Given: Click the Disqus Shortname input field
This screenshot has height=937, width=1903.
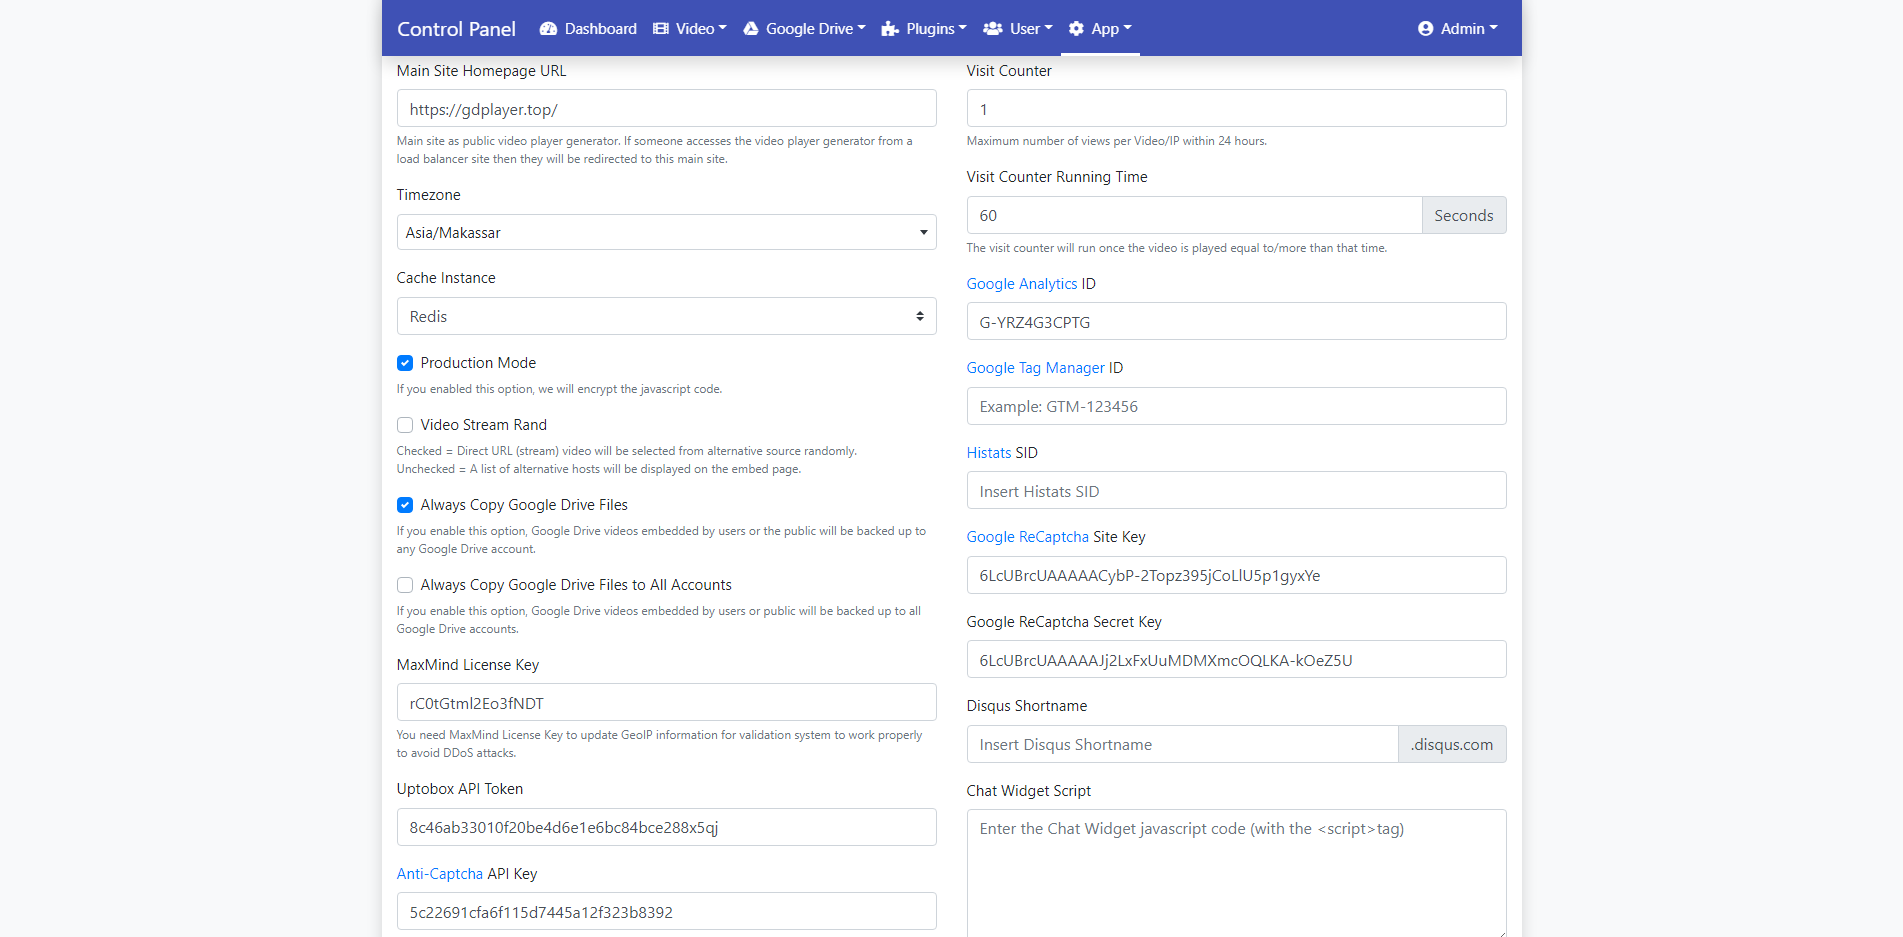Looking at the screenshot, I should click(x=1182, y=744).
